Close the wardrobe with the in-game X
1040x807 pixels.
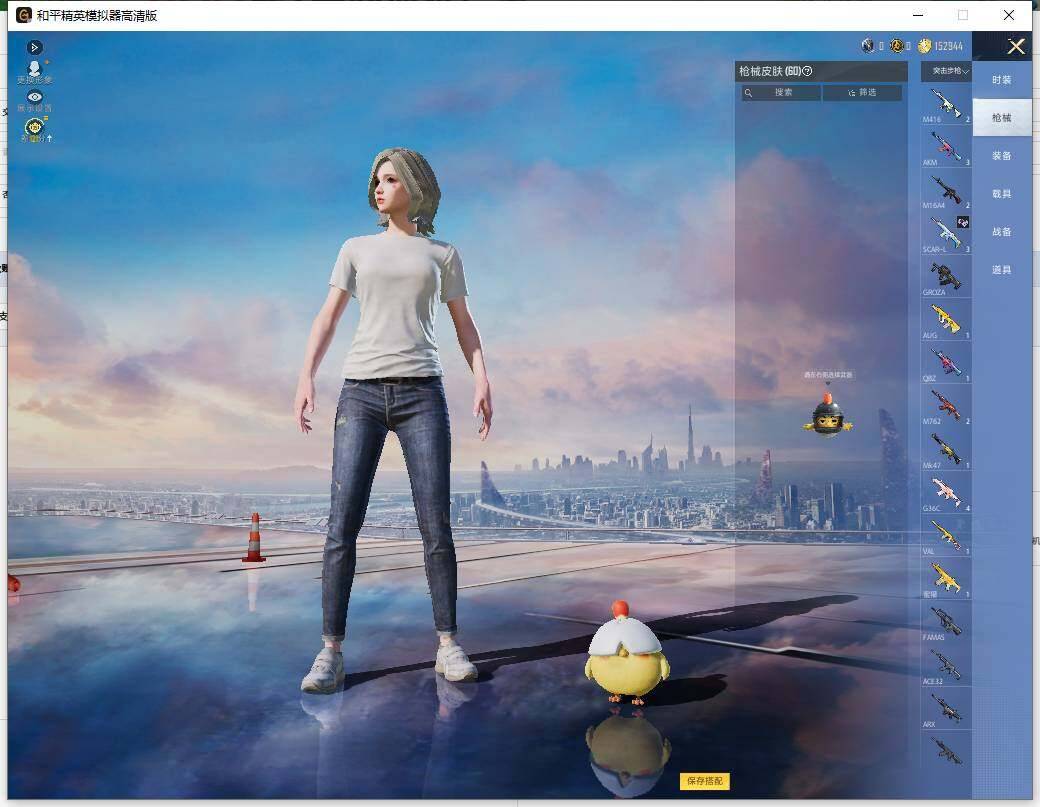coord(1016,46)
